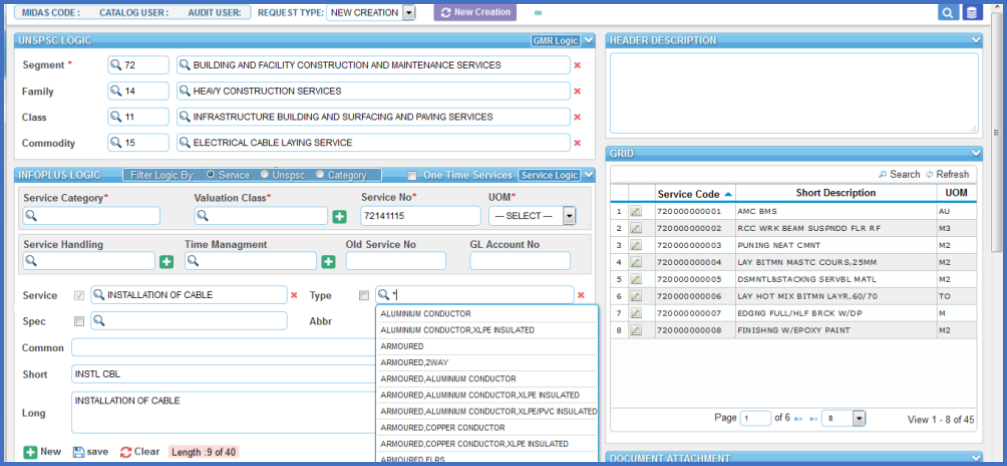Collapse the Header Description panel
The image size is (1007, 466).
tap(976, 40)
